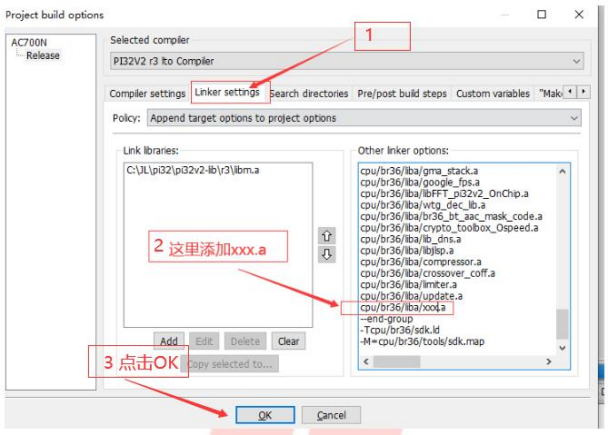
Task: Click left arrow of horizontal scrollbar
Action: pyautogui.click(x=366, y=361)
